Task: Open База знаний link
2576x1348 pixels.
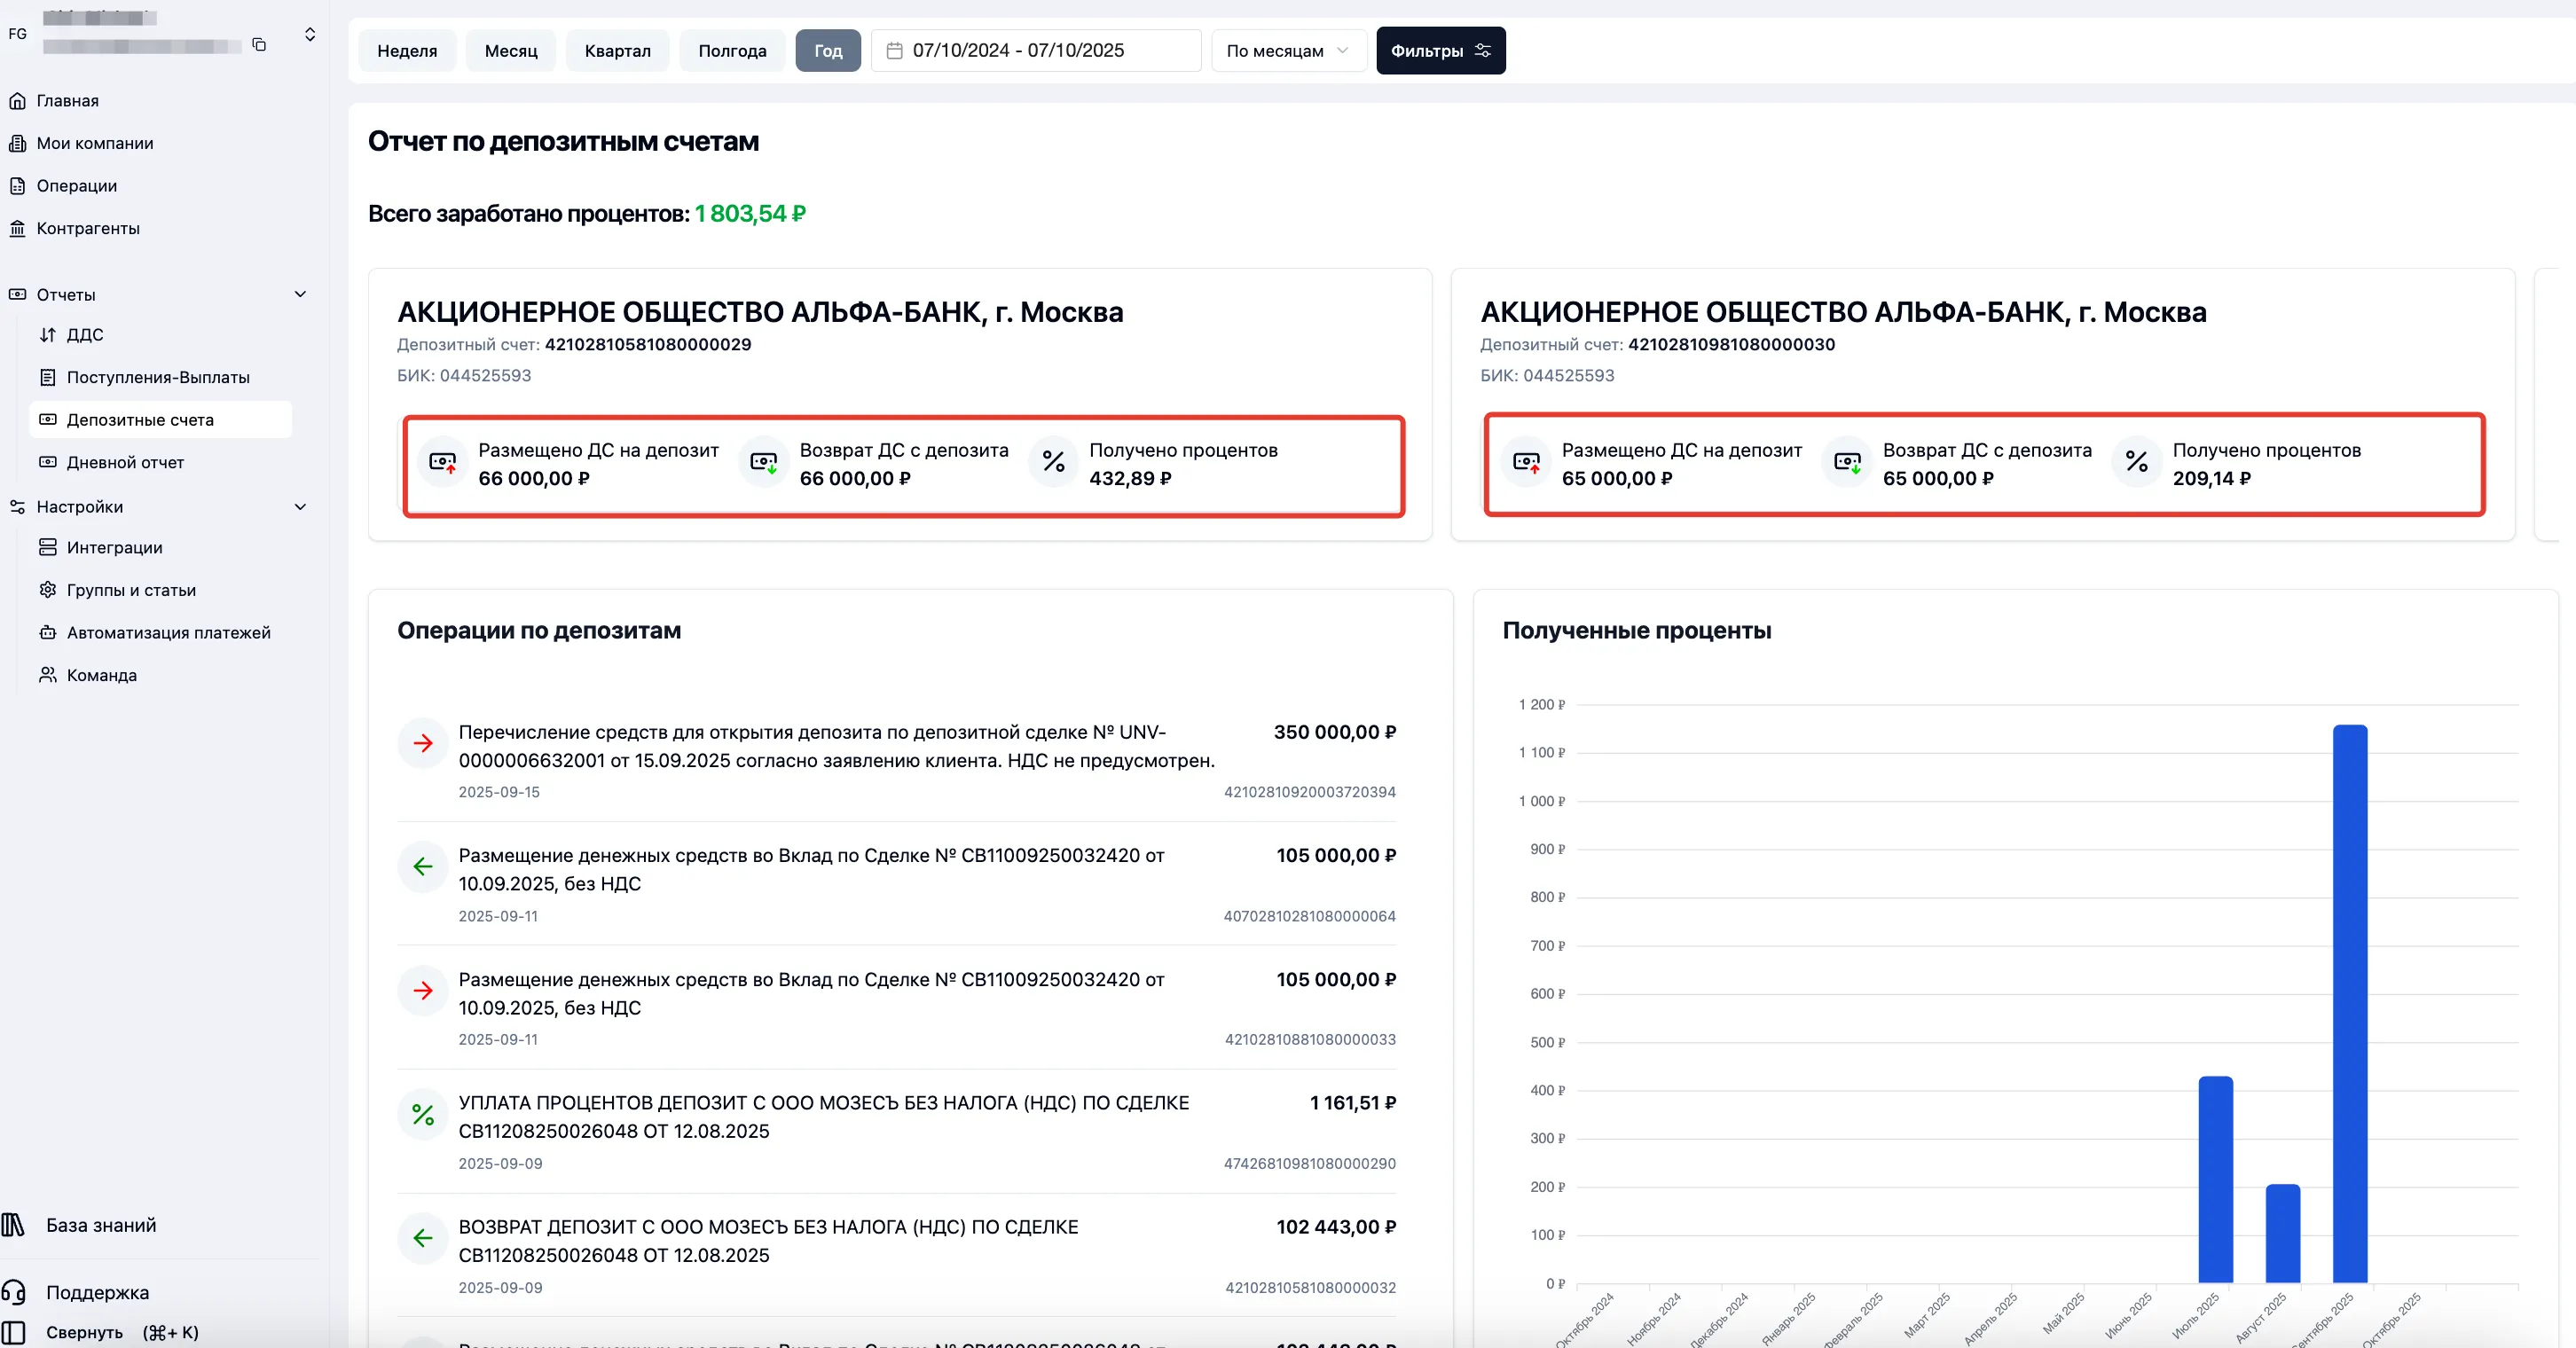Action: pos(101,1225)
